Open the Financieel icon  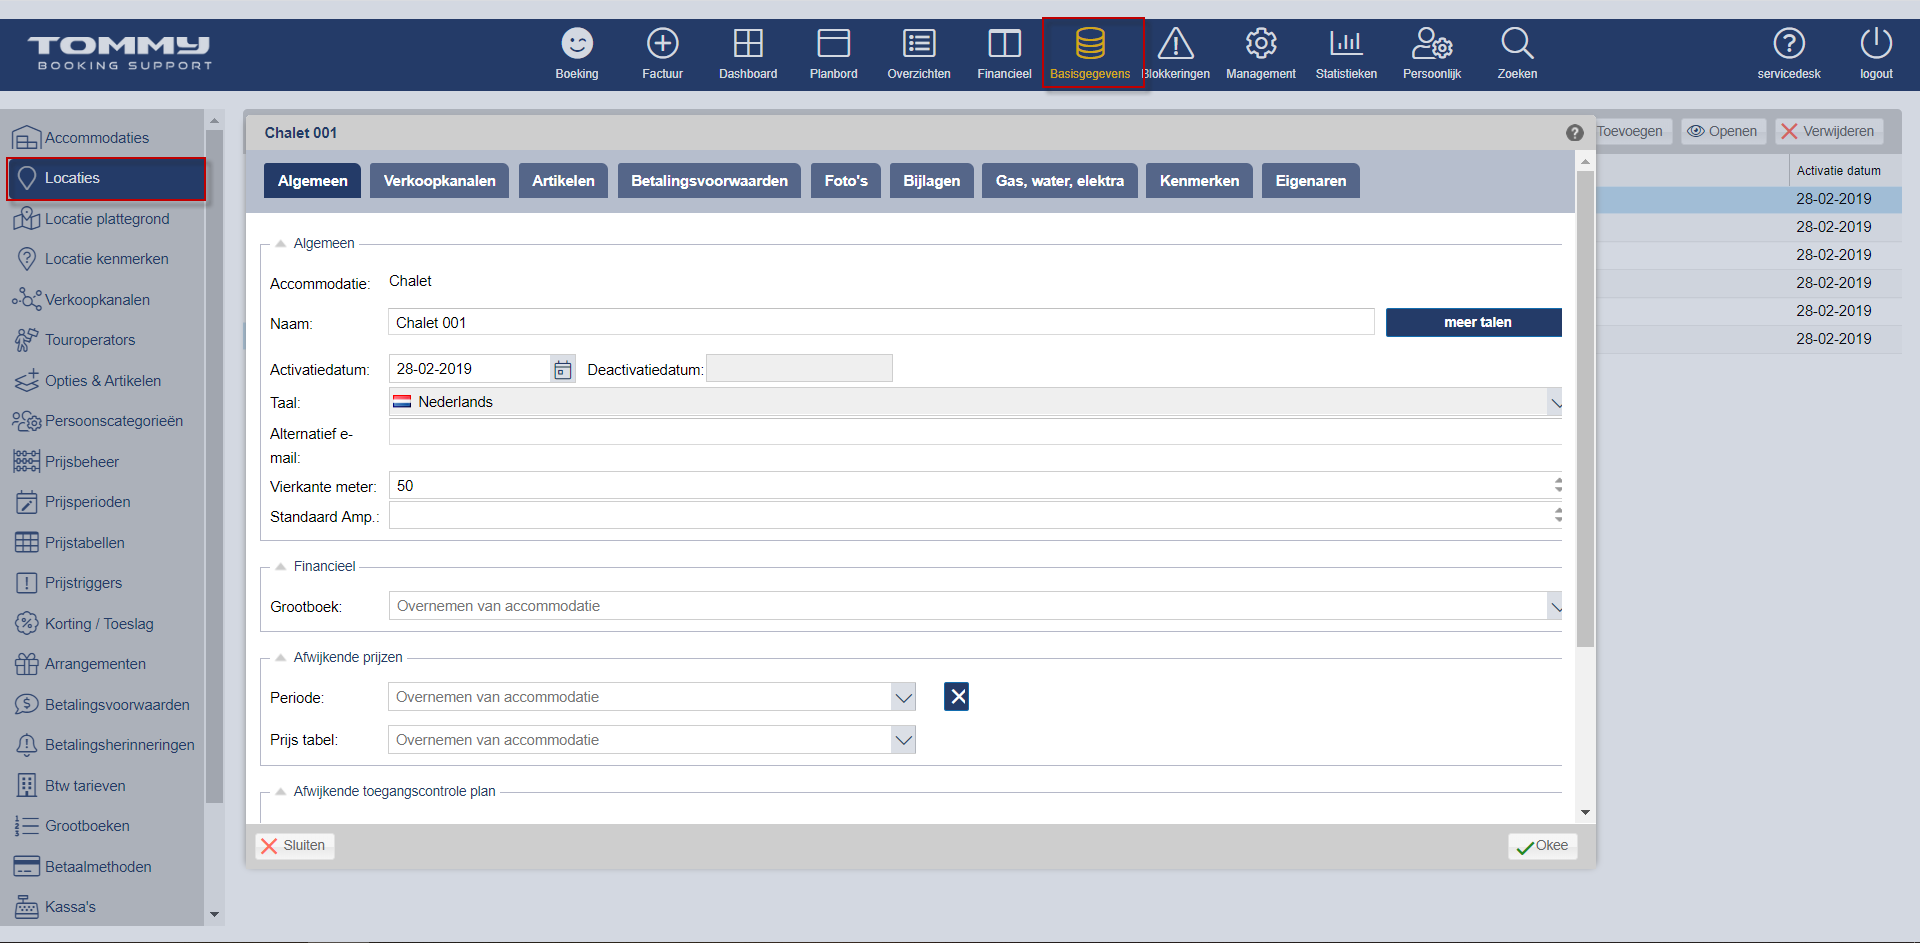[1004, 44]
